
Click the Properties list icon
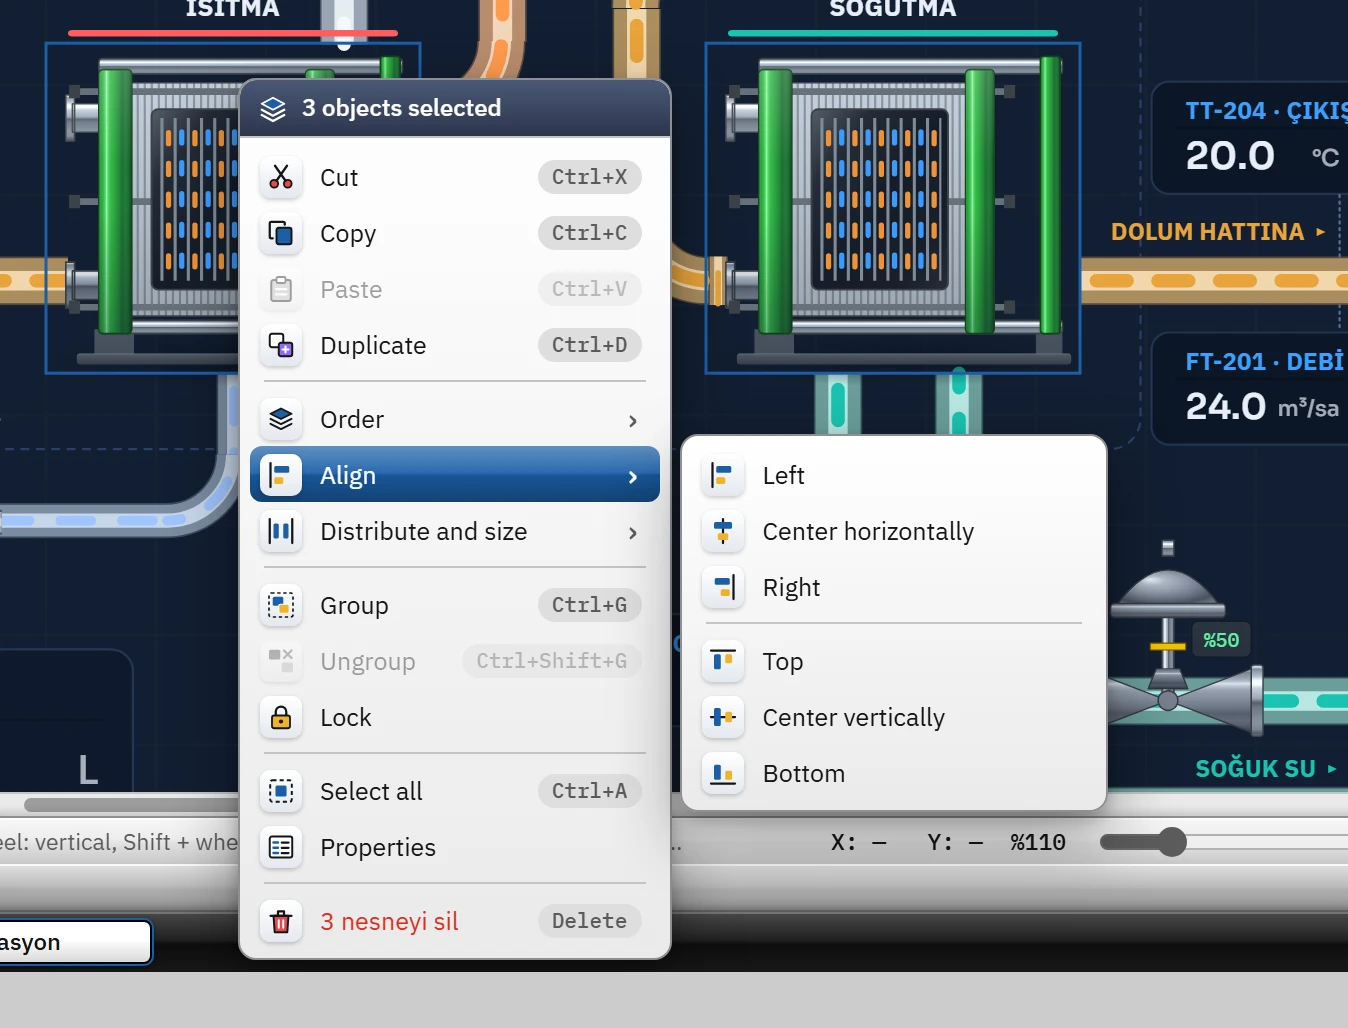(281, 847)
